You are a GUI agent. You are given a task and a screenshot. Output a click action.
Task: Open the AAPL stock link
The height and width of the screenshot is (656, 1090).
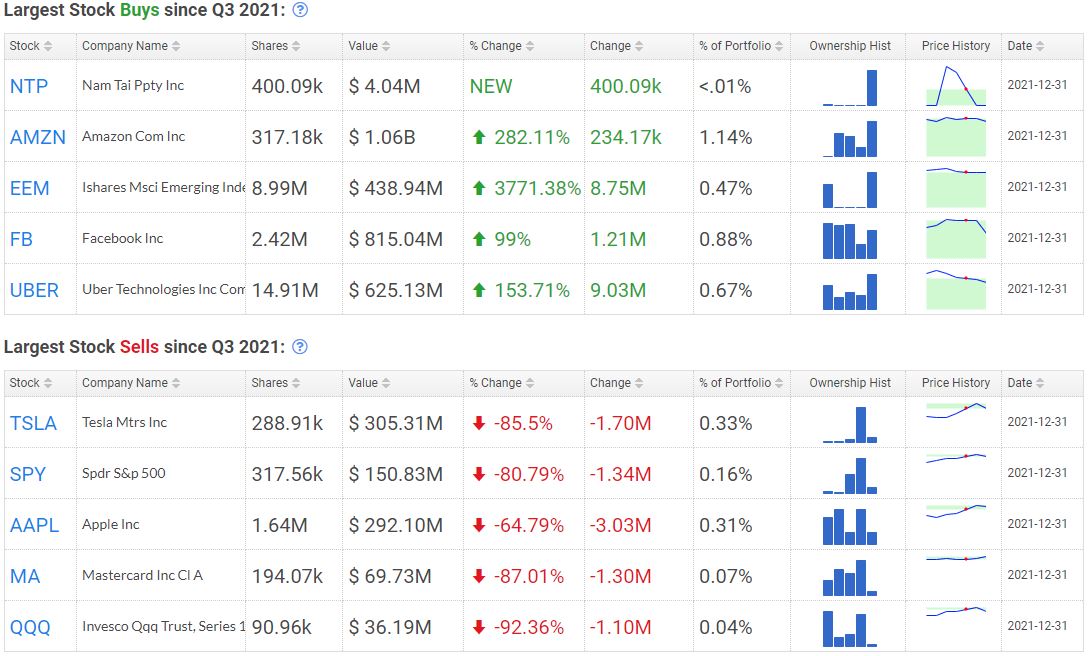tap(34, 525)
